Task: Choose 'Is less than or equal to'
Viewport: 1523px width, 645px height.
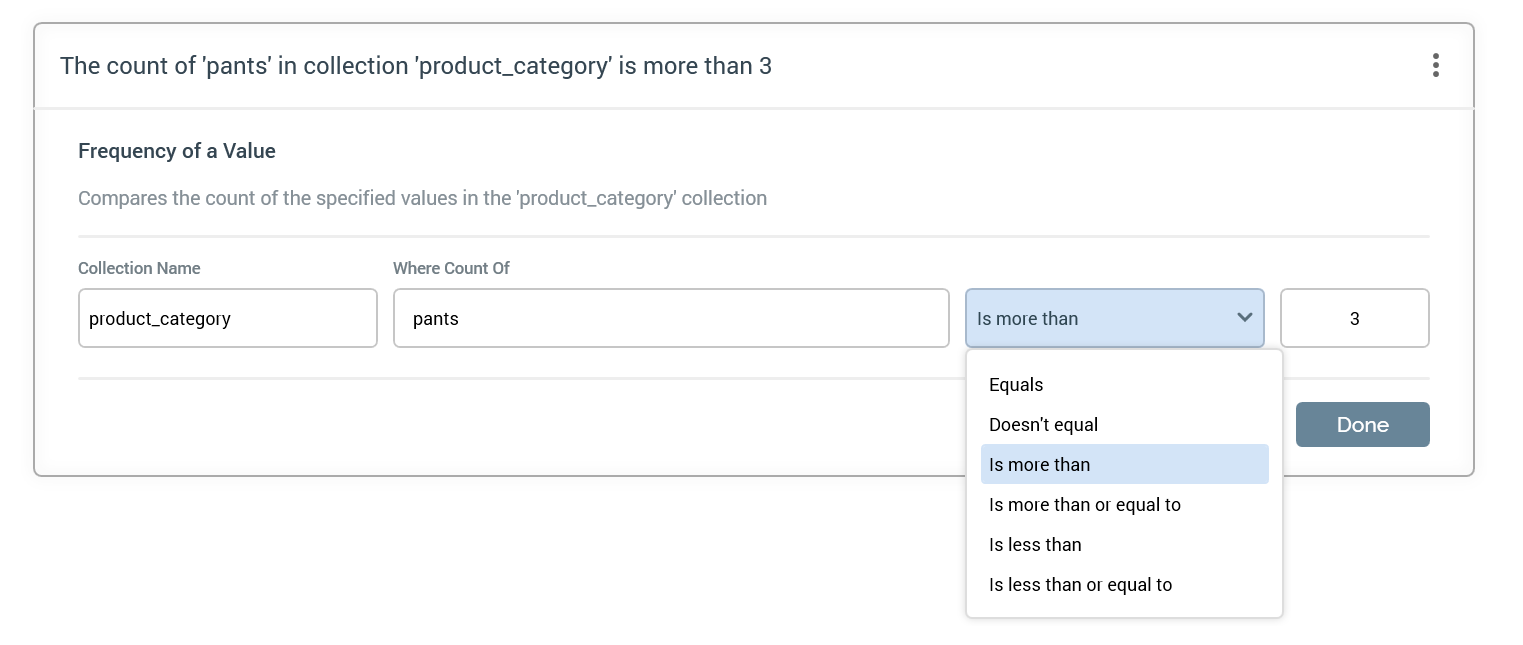Action: [1080, 585]
